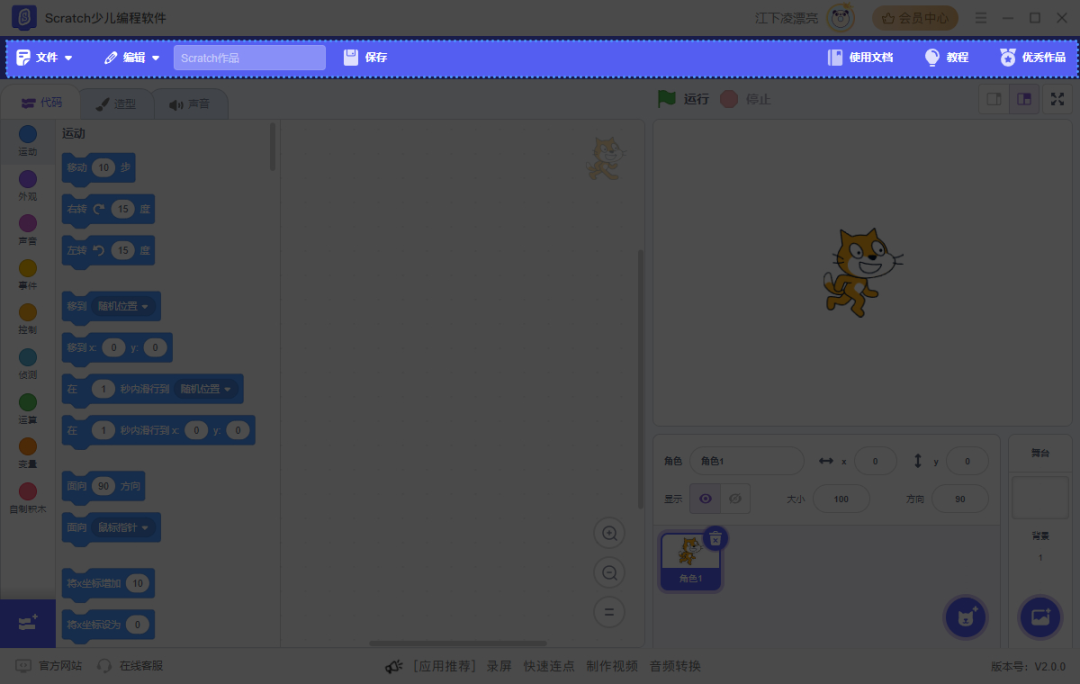Click the 左转 15 度 block
The image size is (1080, 684).
(x=108, y=251)
